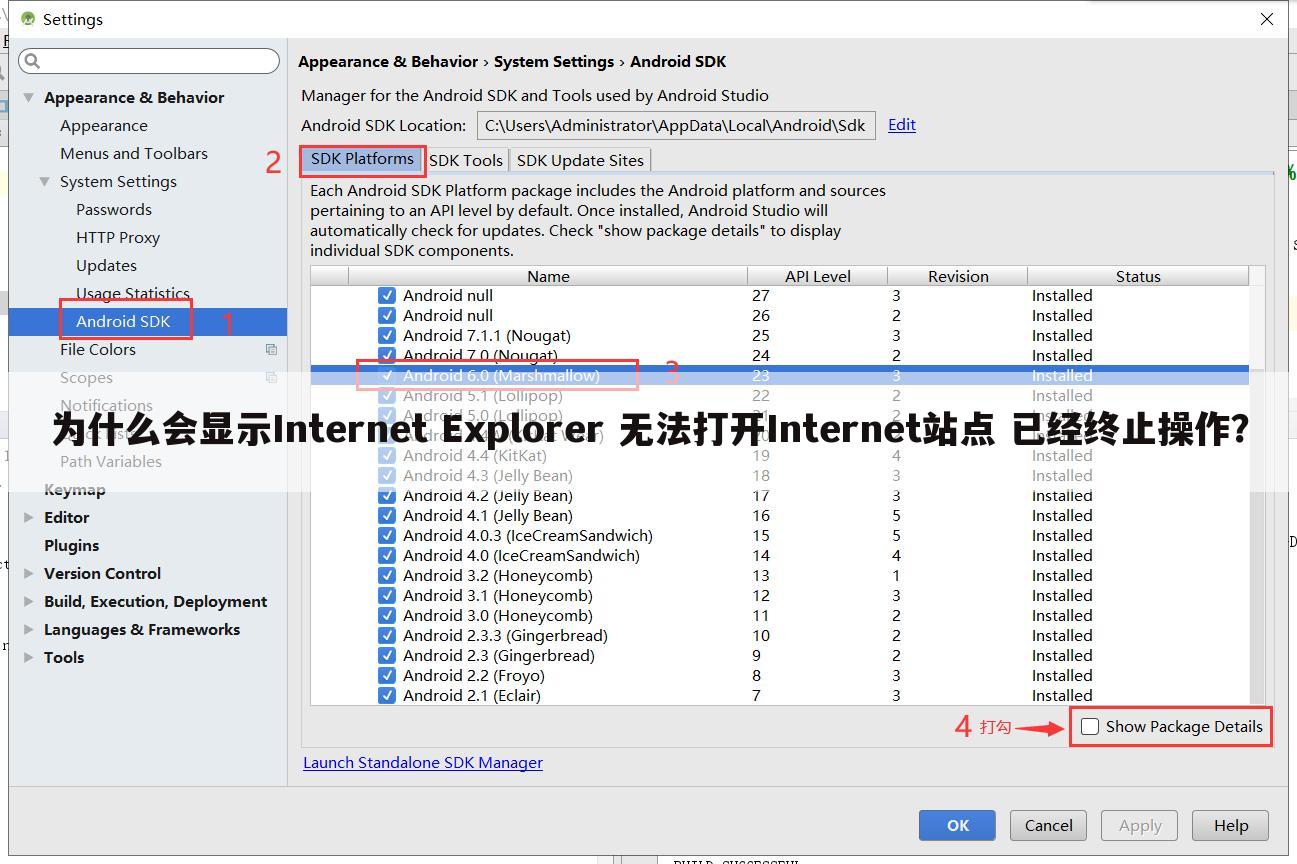Sort by API Level column header
This screenshot has width=1297, height=864.
[x=818, y=276]
